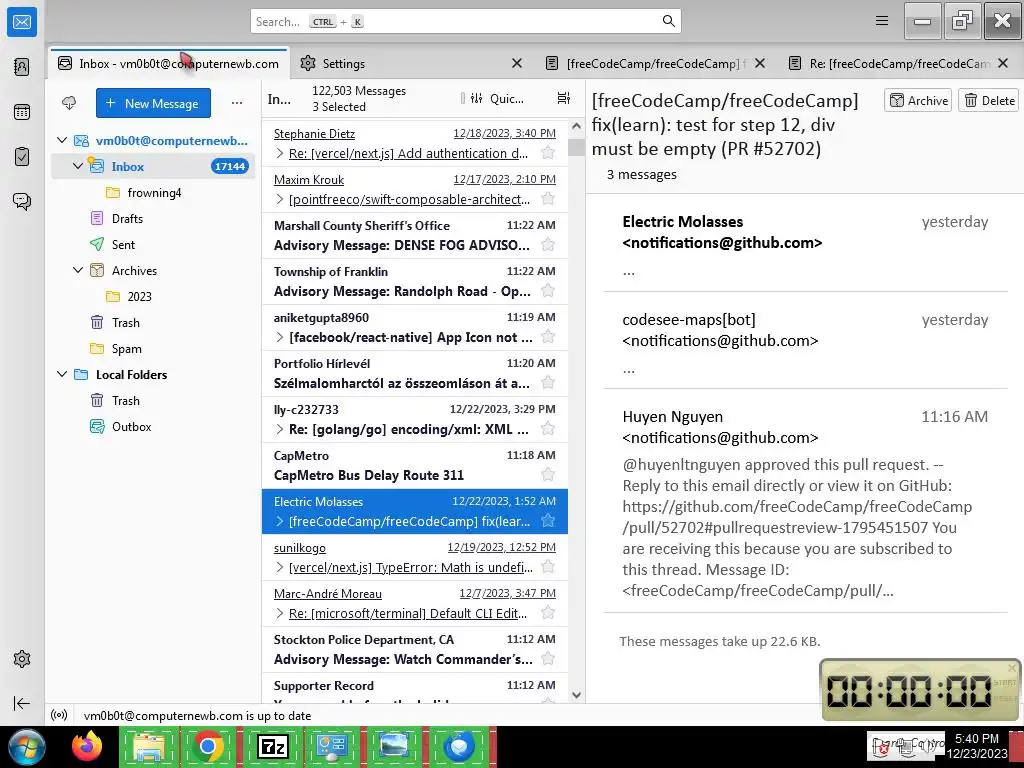The height and width of the screenshot is (768, 1024).
Task: Star the CapMetro Bus Delay message
Action: [x=548, y=475]
